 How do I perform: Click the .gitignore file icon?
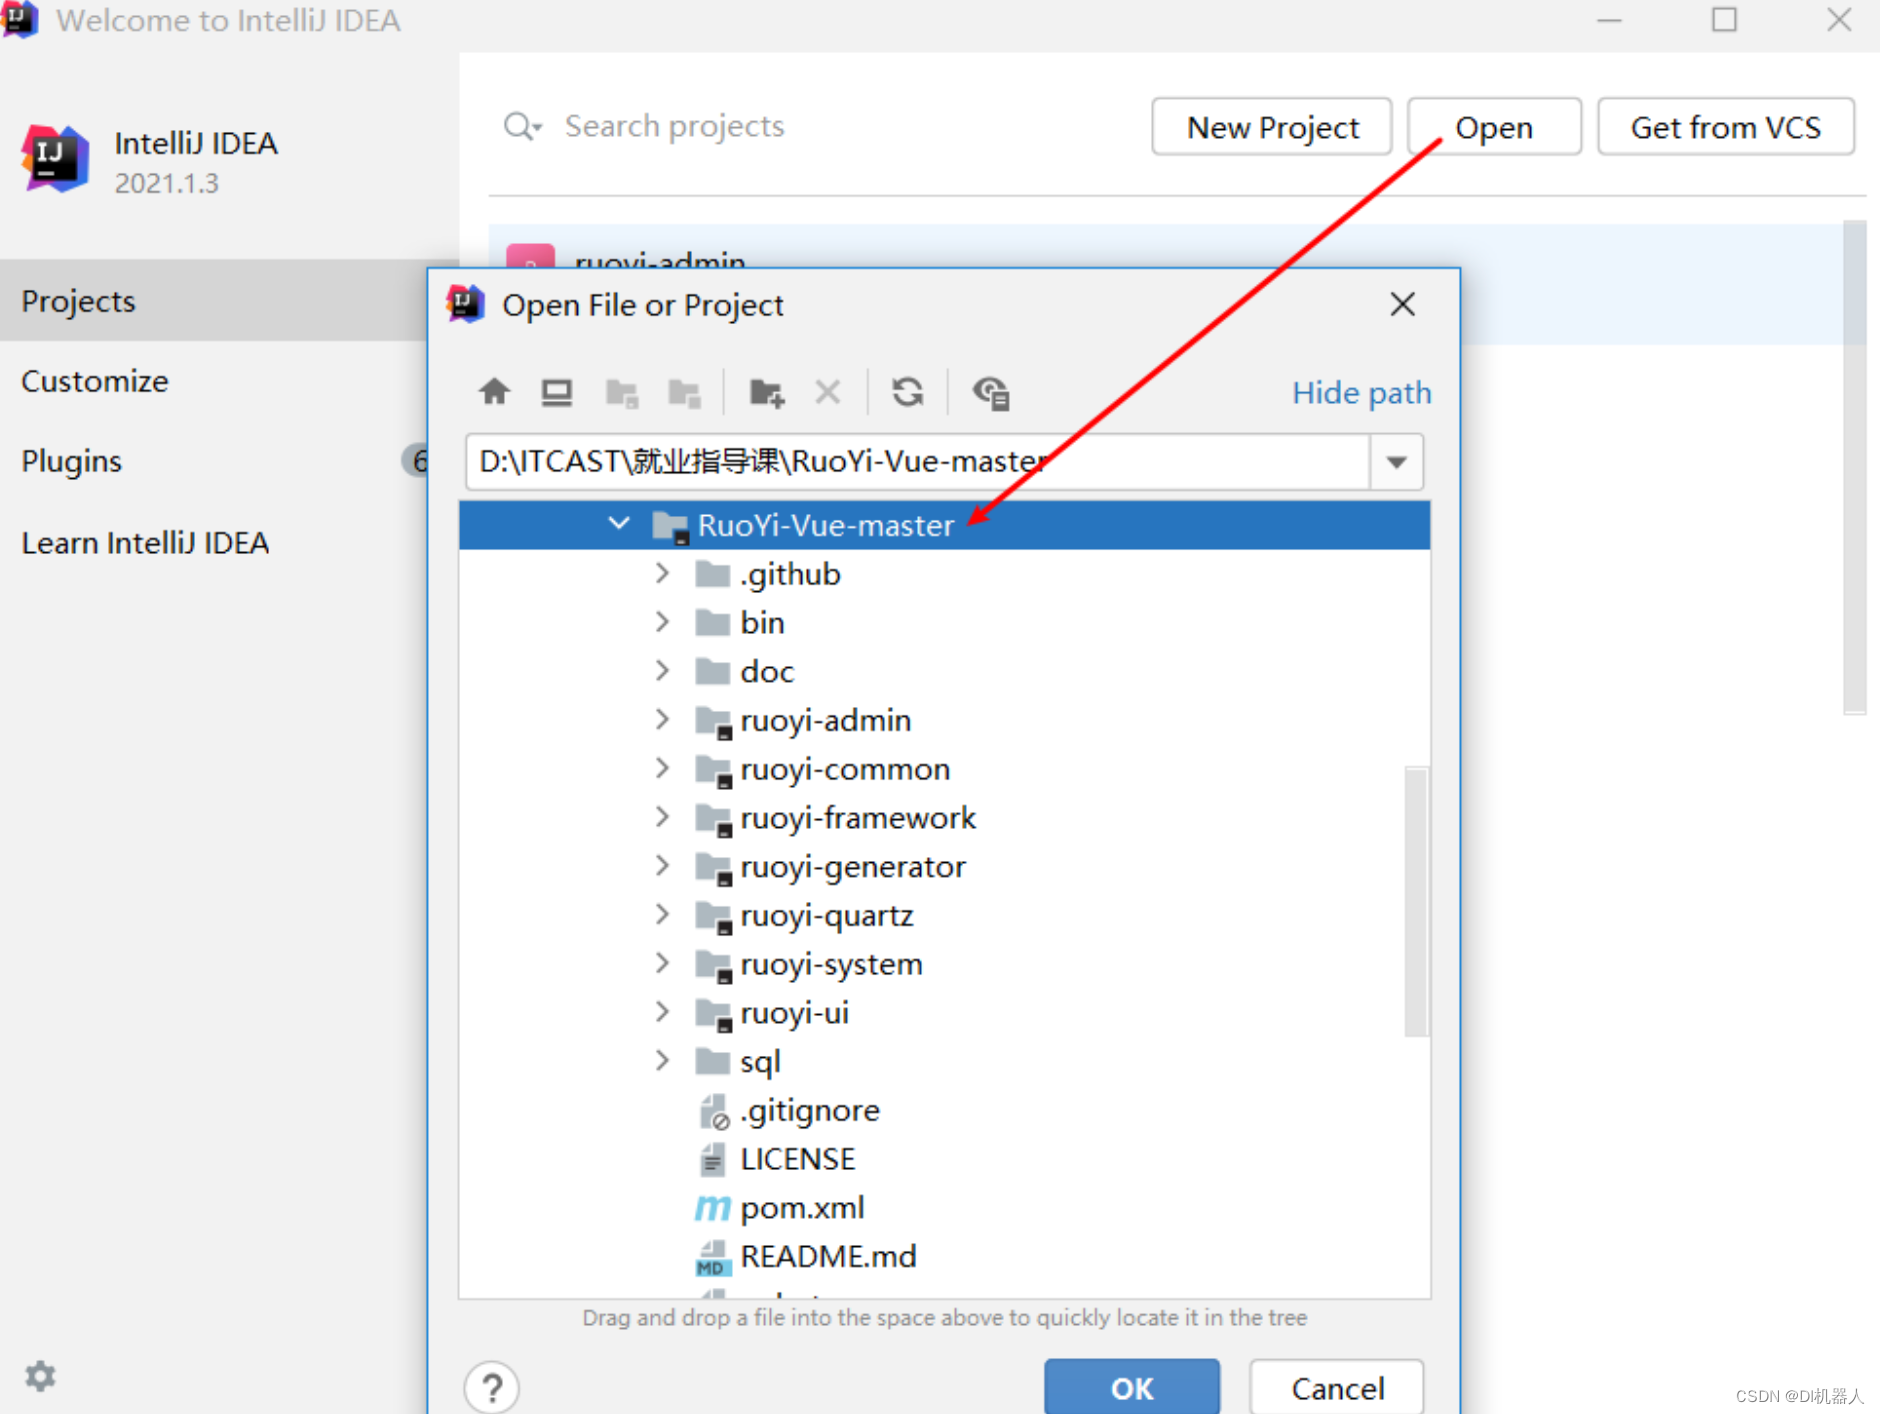(713, 1111)
